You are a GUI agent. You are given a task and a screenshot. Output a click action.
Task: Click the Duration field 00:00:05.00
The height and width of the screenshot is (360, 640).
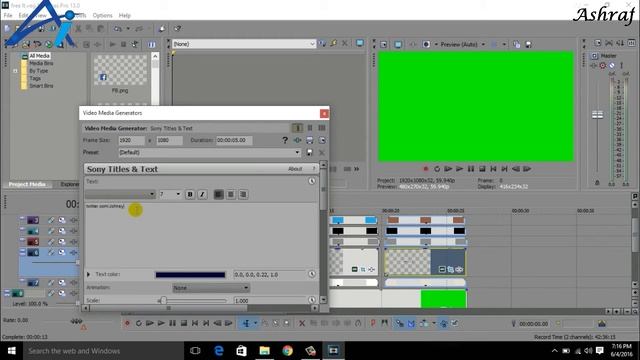tap(234, 140)
